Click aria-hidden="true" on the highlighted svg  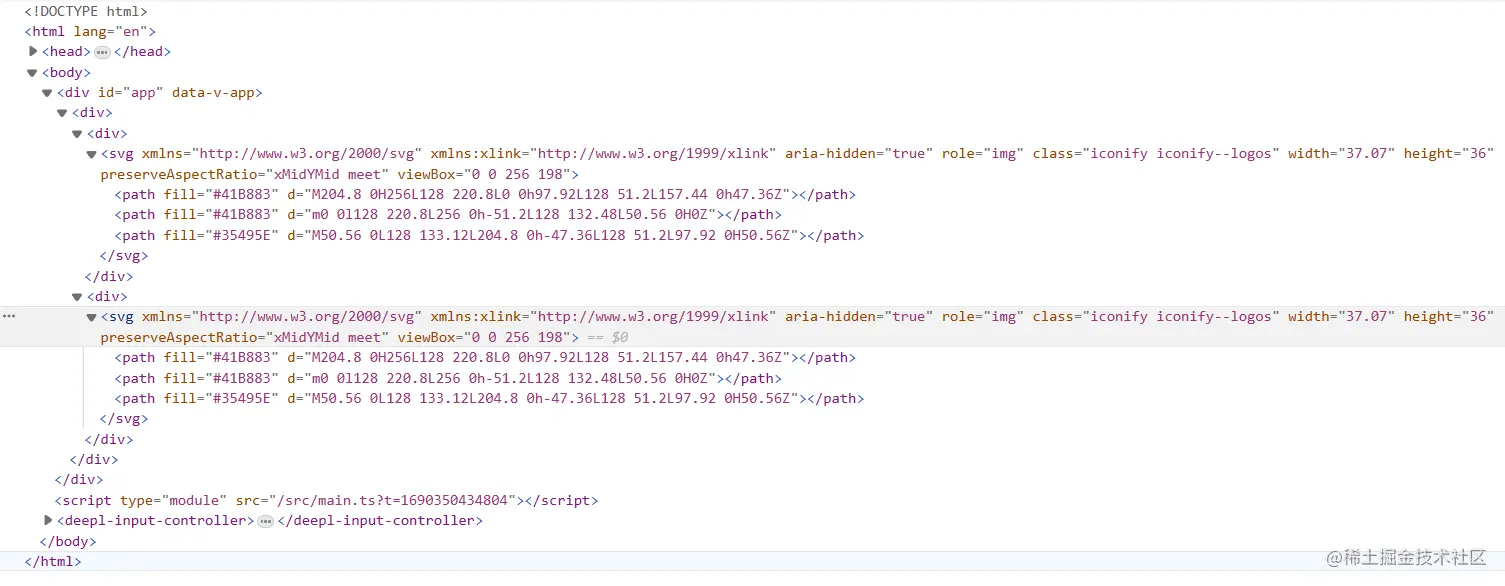click(859, 316)
